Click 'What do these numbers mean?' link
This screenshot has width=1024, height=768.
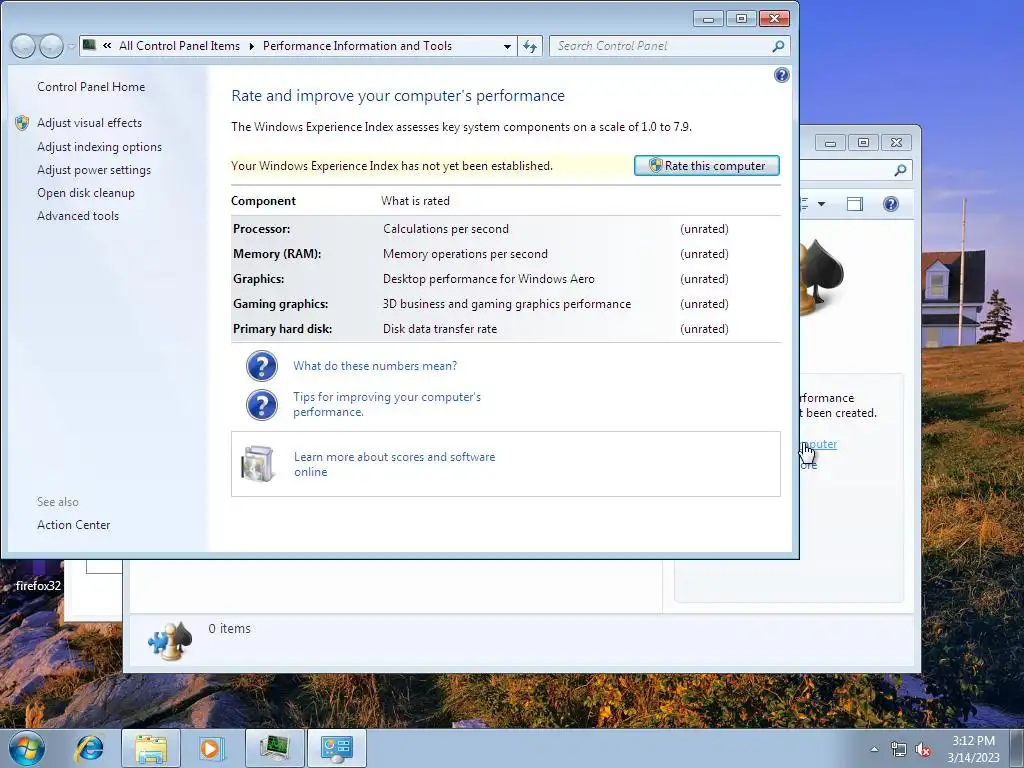(375, 366)
